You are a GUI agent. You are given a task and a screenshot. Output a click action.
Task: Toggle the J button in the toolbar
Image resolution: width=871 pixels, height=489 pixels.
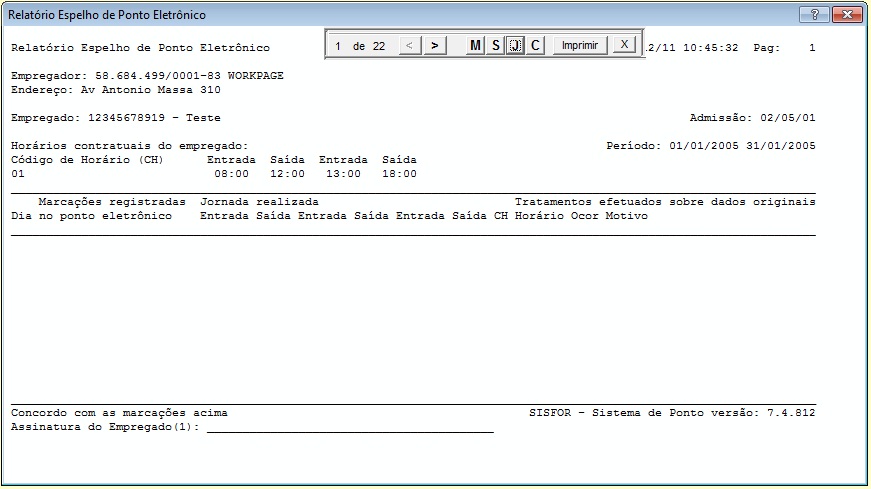click(515, 46)
